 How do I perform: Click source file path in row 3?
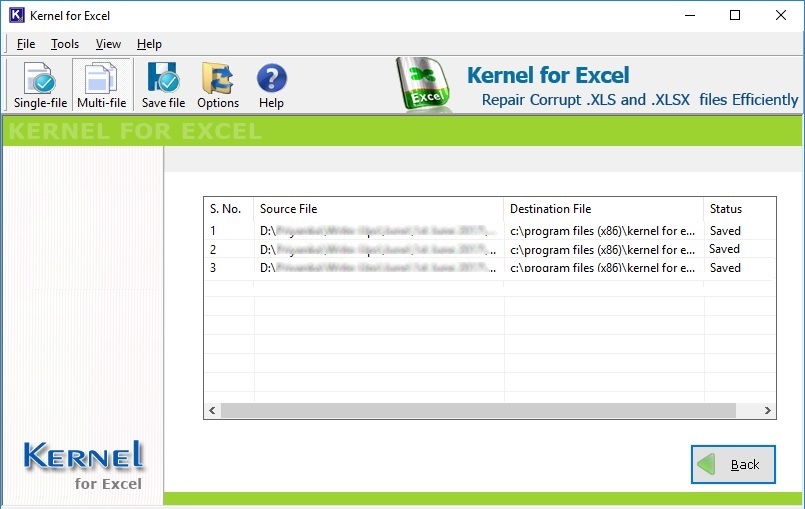[x=378, y=268]
